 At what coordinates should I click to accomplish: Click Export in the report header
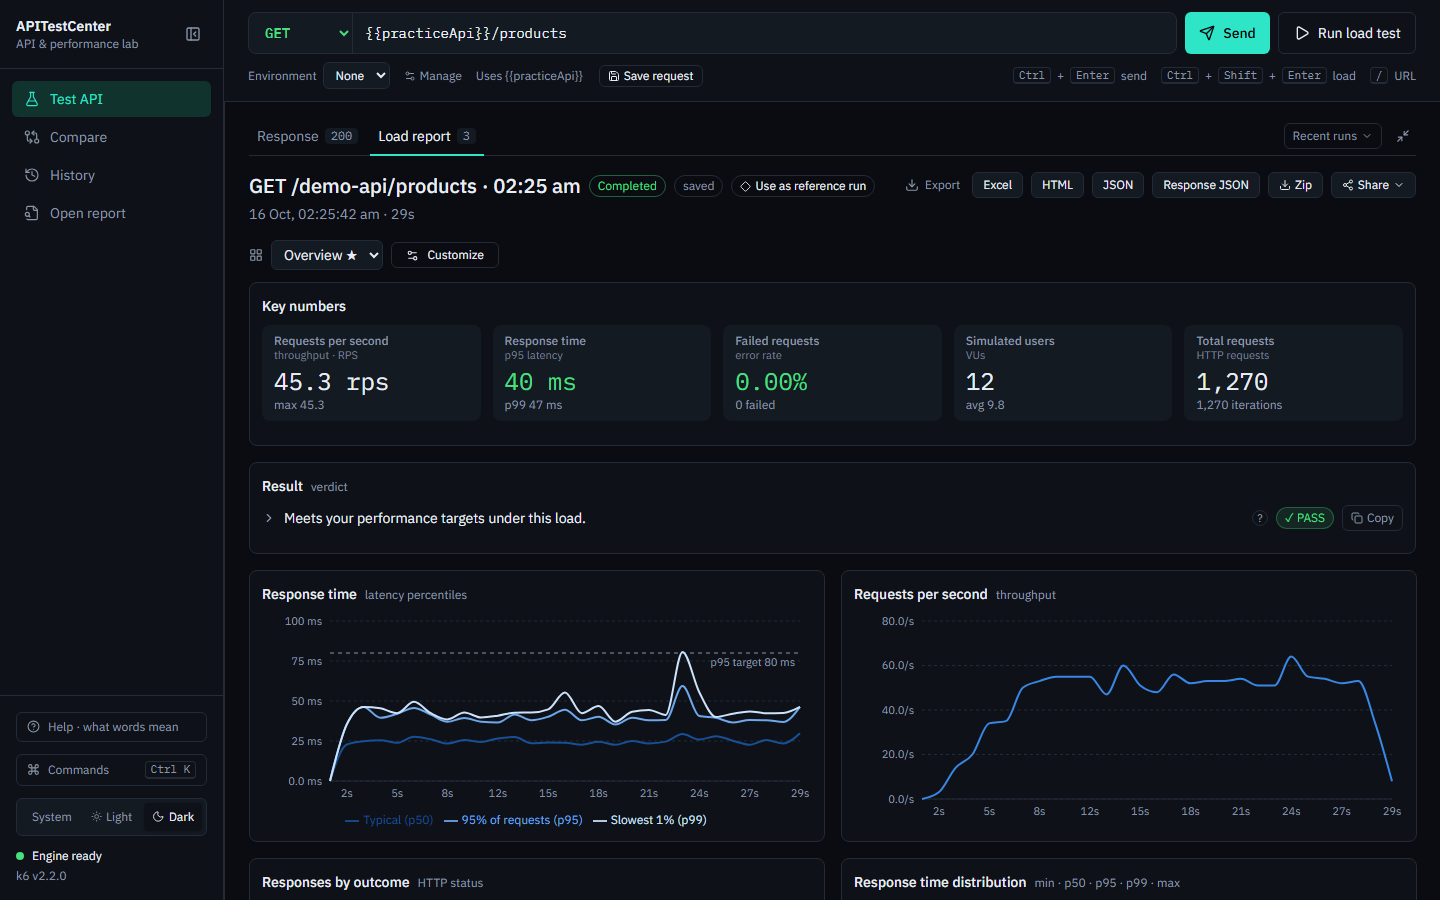click(933, 185)
